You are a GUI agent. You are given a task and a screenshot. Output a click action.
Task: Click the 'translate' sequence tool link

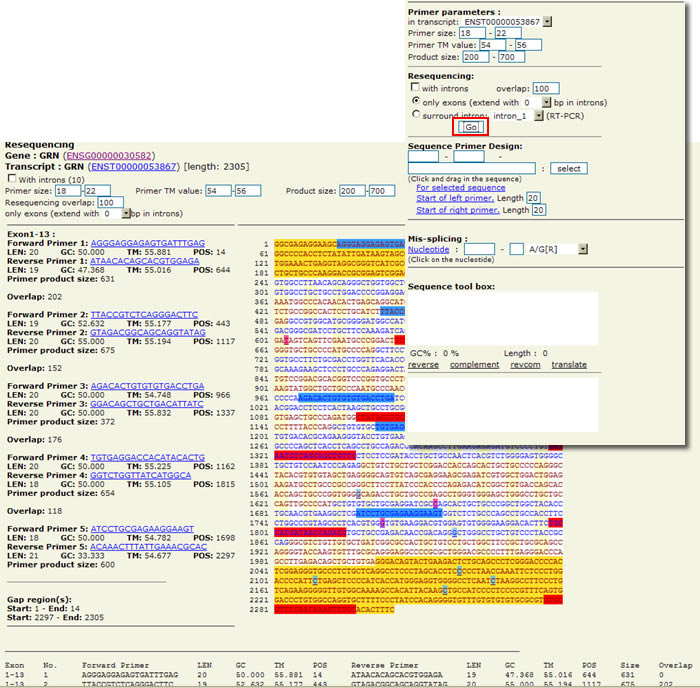click(569, 364)
